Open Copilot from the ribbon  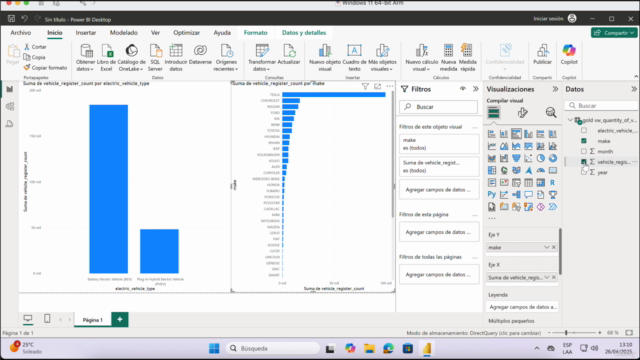(569, 55)
